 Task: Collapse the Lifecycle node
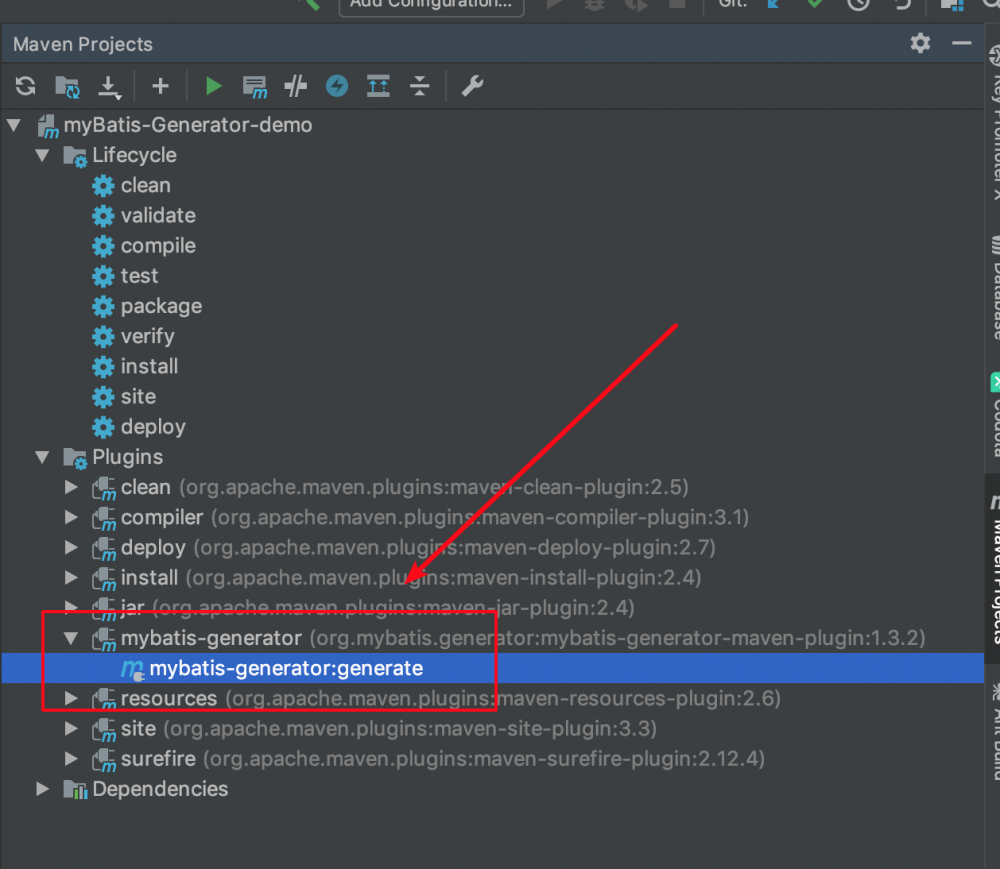pyautogui.click(x=43, y=155)
